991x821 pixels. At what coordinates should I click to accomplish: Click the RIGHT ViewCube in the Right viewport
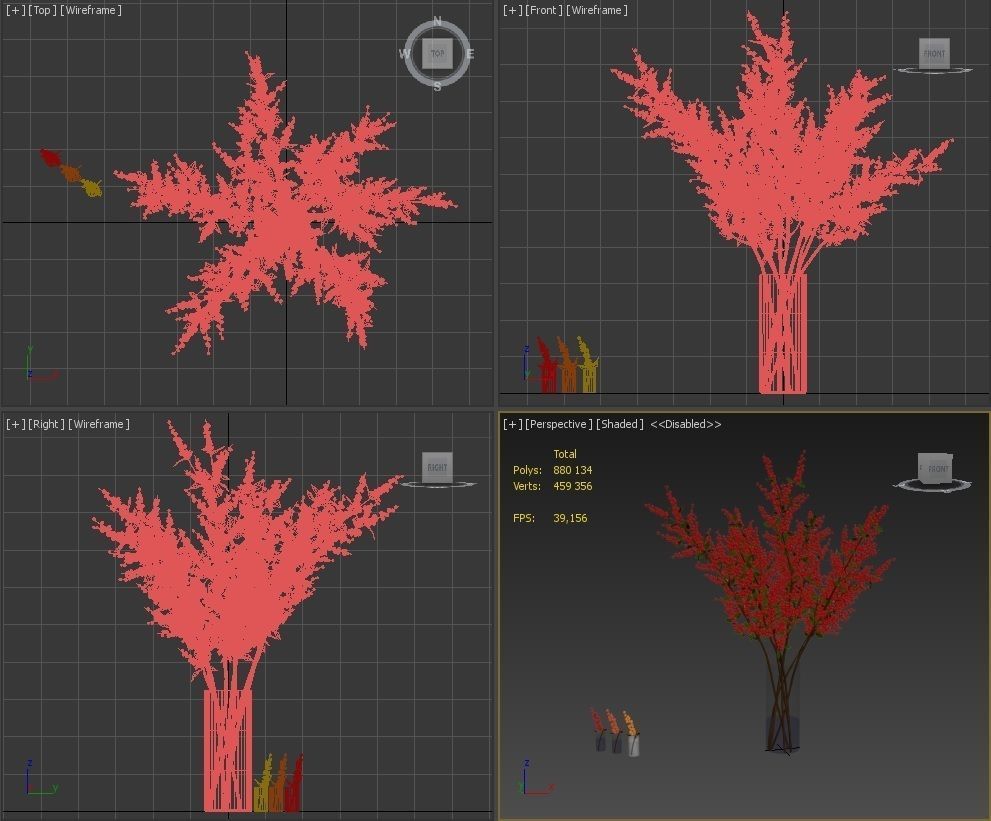point(437,468)
